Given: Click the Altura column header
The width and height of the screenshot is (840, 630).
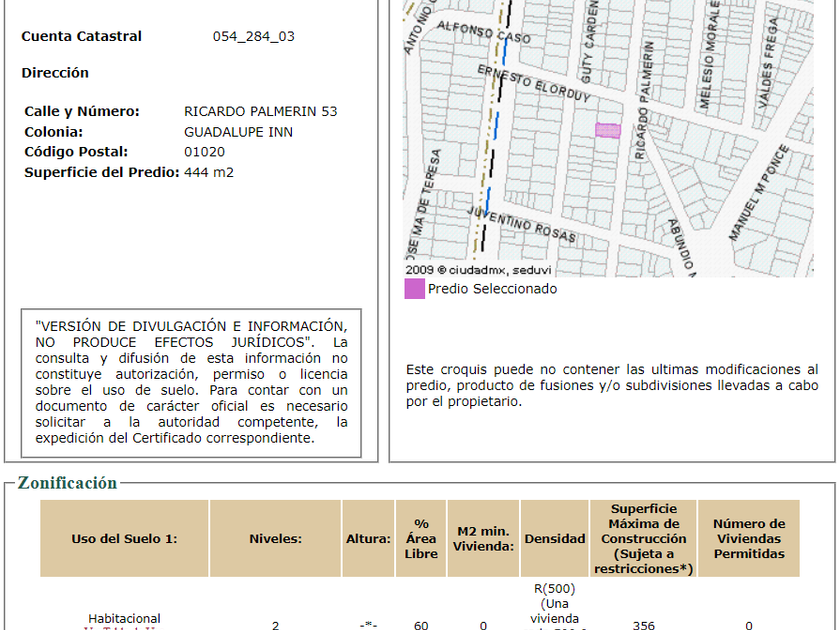Looking at the screenshot, I should click(368, 538).
